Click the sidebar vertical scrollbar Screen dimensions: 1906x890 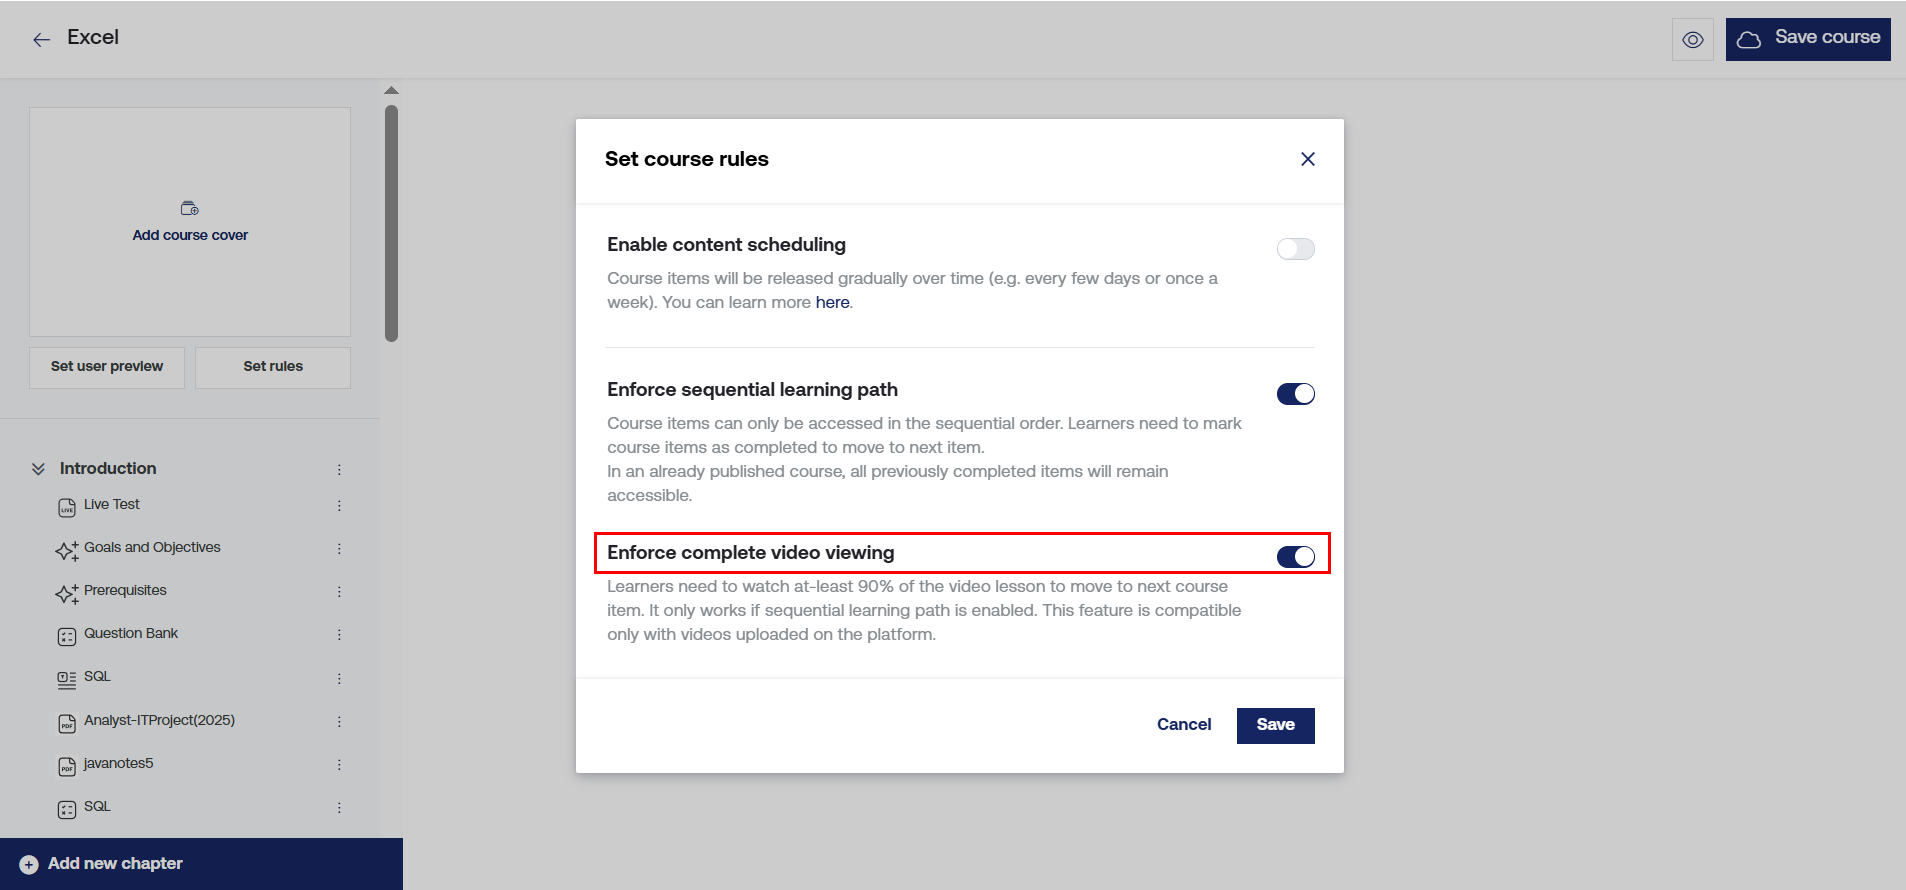[391, 223]
